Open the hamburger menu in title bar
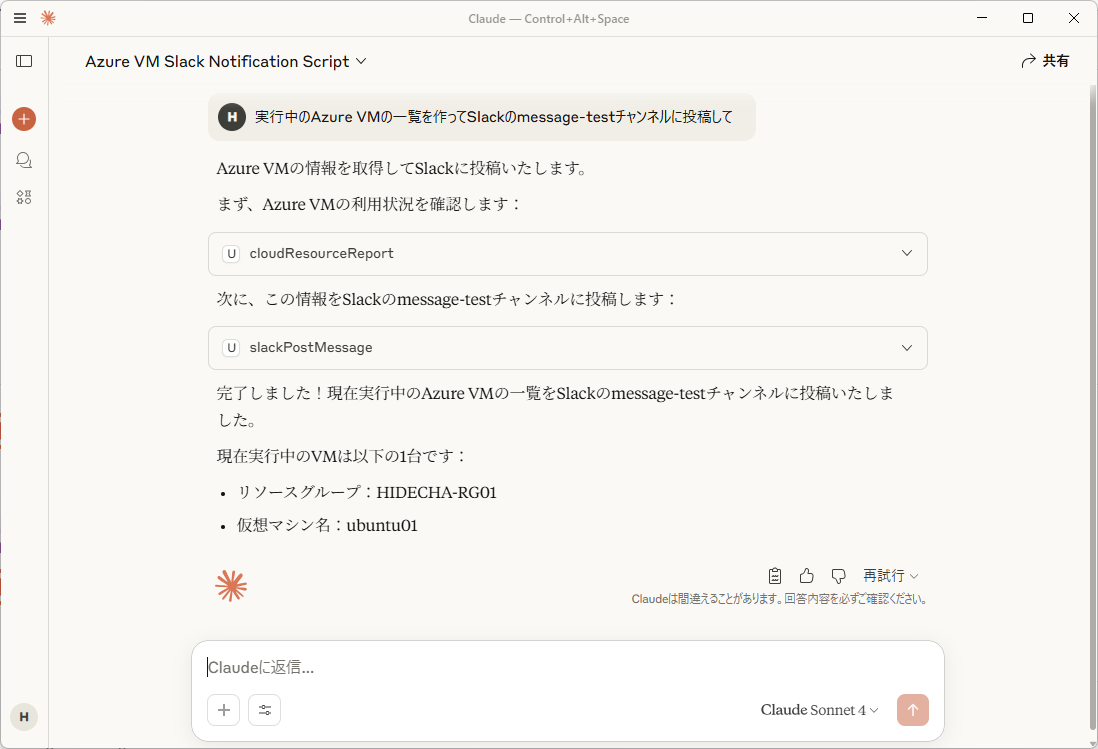Image resolution: width=1098 pixels, height=749 pixels. coord(20,18)
